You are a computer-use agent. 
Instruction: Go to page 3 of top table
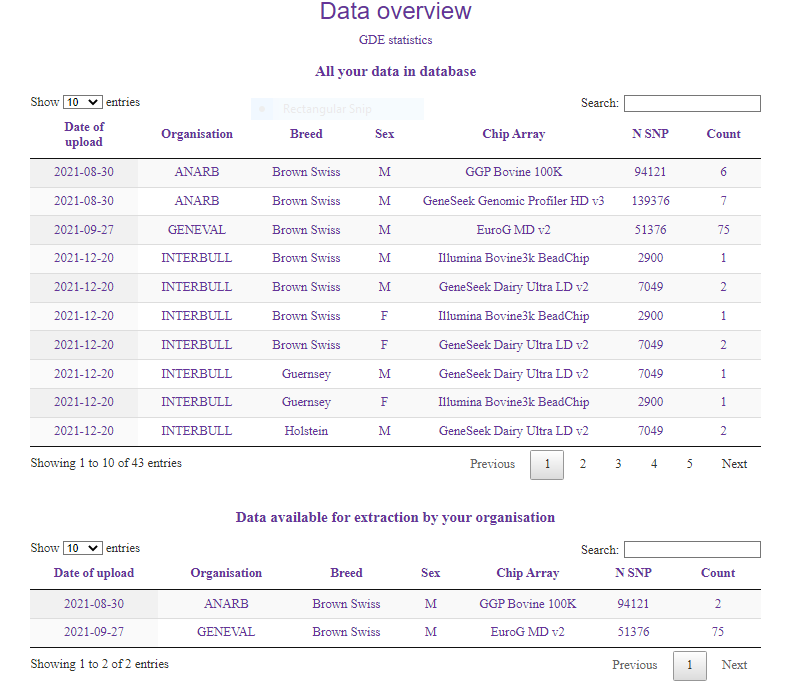point(618,464)
